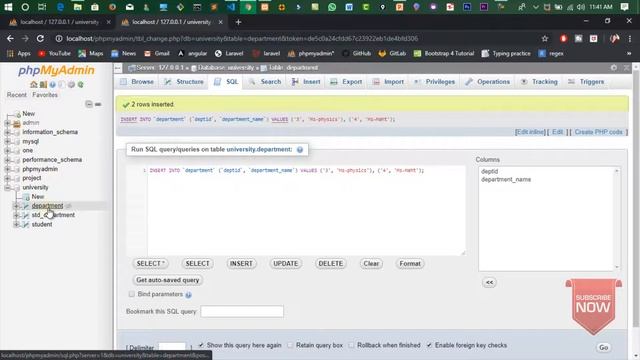Switch to the Browse tab
This screenshot has width=640, height=360.
click(137, 82)
